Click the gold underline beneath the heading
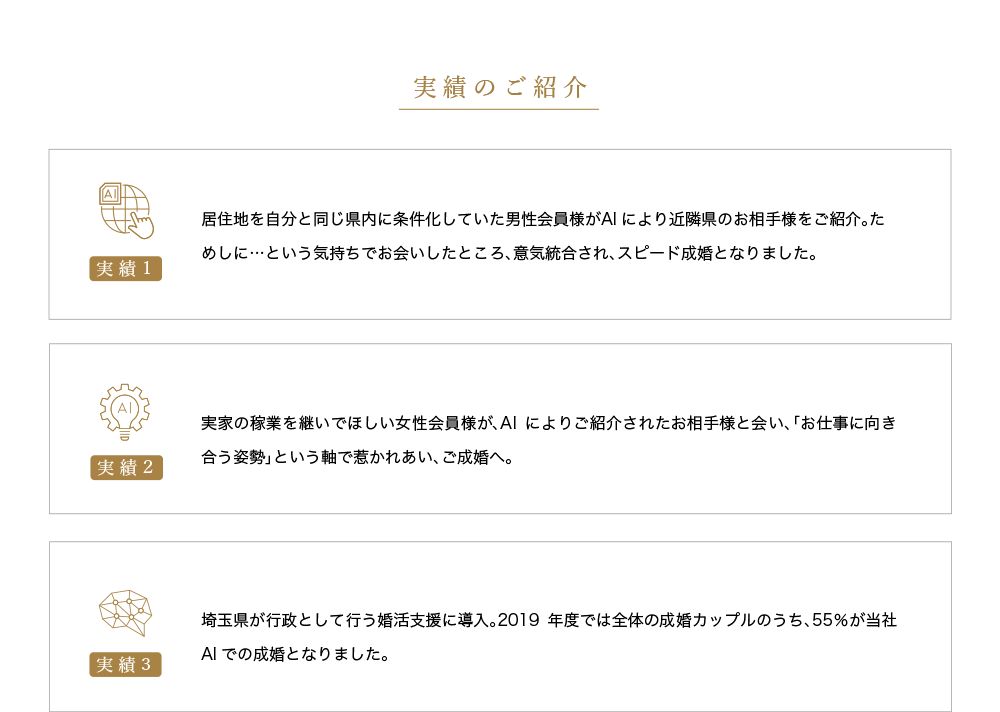The width and height of the screenshot is (1000, 712). [x=499, y=109]
